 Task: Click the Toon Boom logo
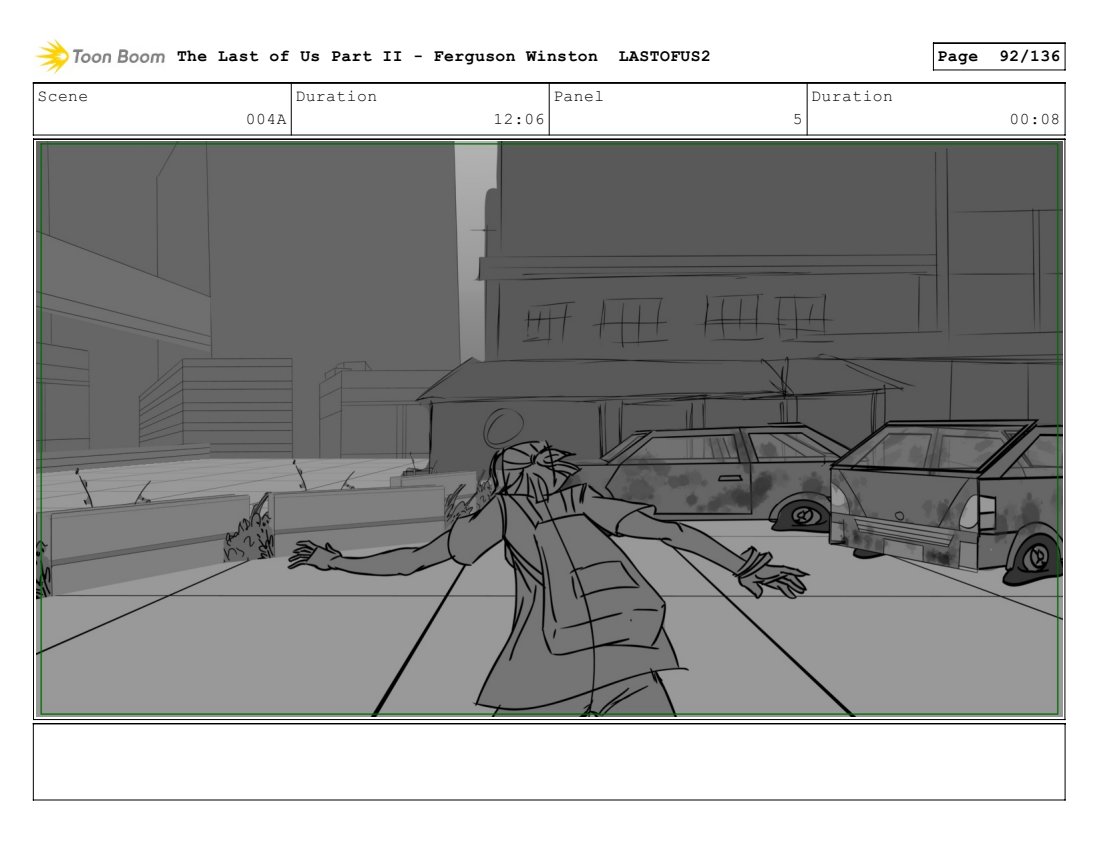click(x=100, y=56)
